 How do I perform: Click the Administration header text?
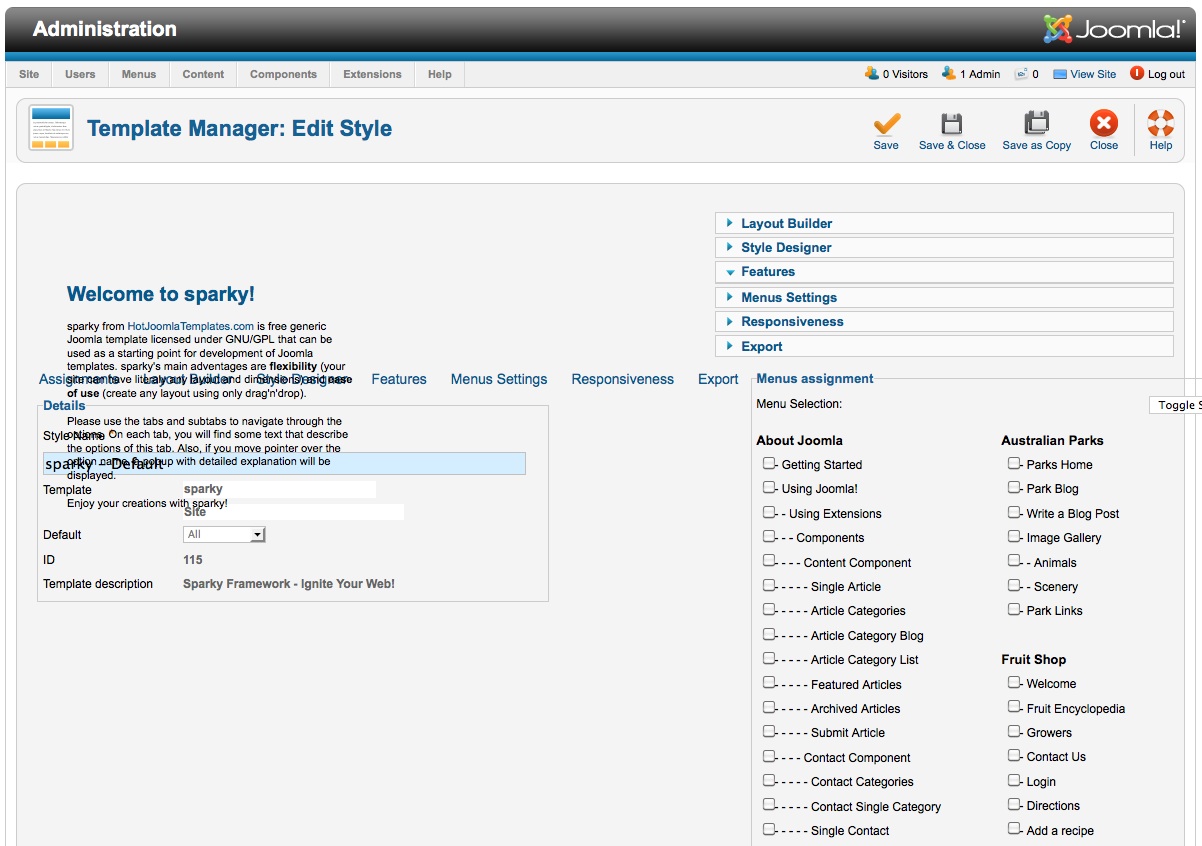(105, 29)
